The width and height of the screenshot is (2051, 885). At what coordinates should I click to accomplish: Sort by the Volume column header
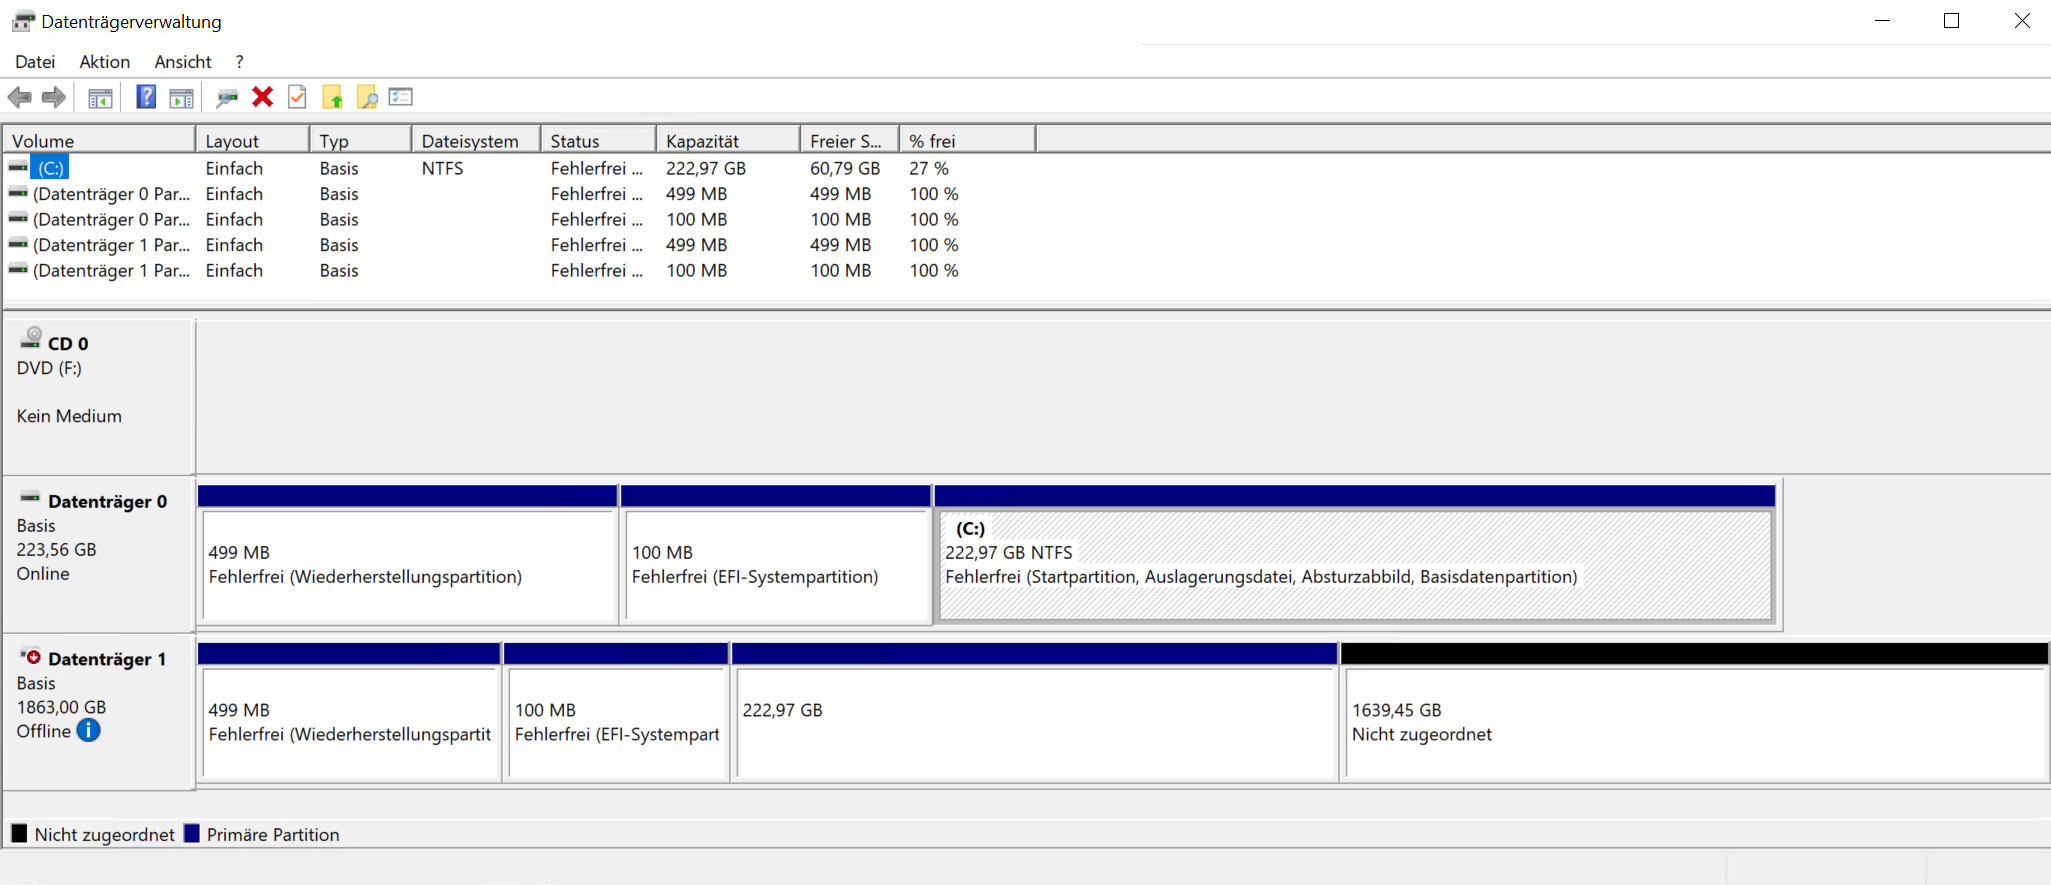click(99, 141)
